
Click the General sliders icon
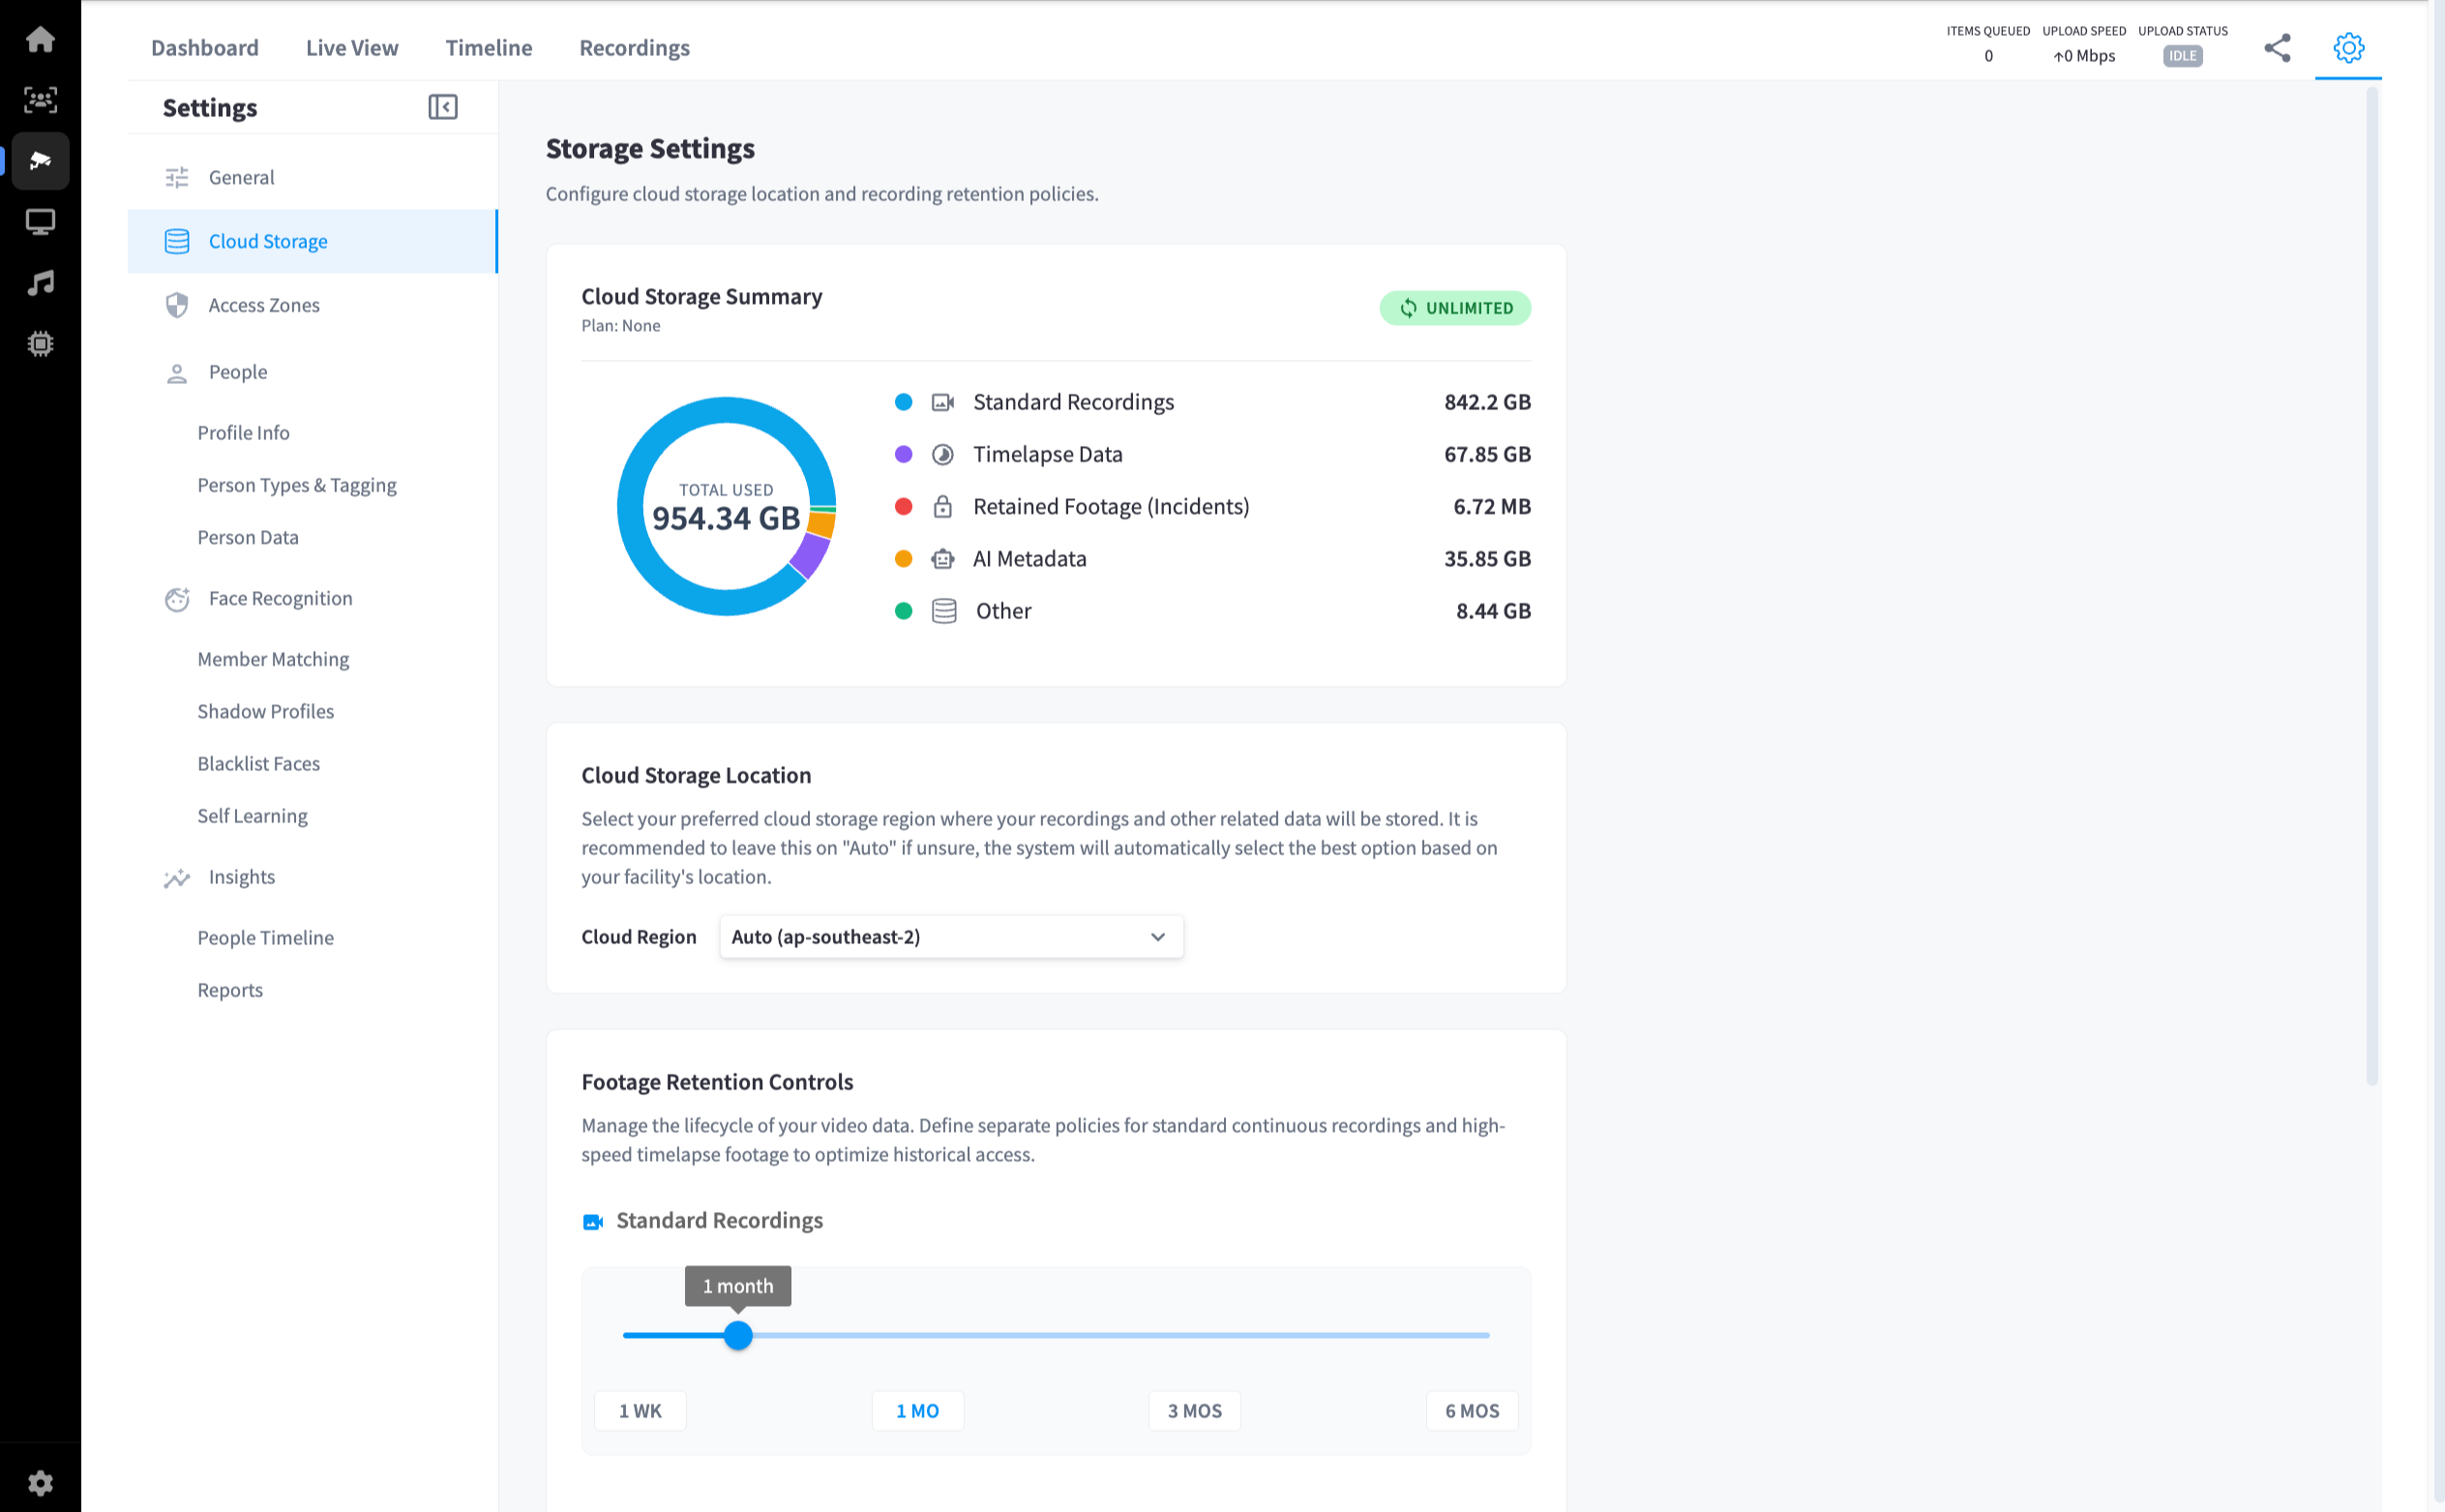(x=177, y=177)
